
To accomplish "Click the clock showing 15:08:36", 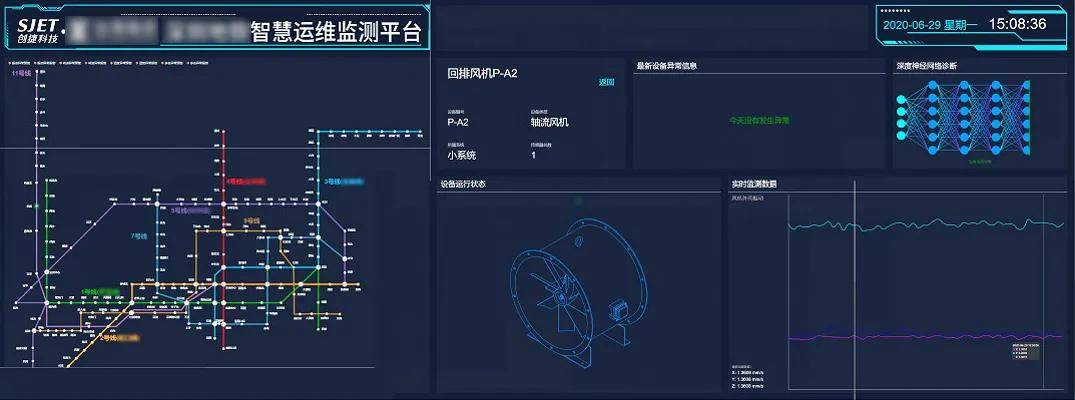I will click(x=1016, y=24).
